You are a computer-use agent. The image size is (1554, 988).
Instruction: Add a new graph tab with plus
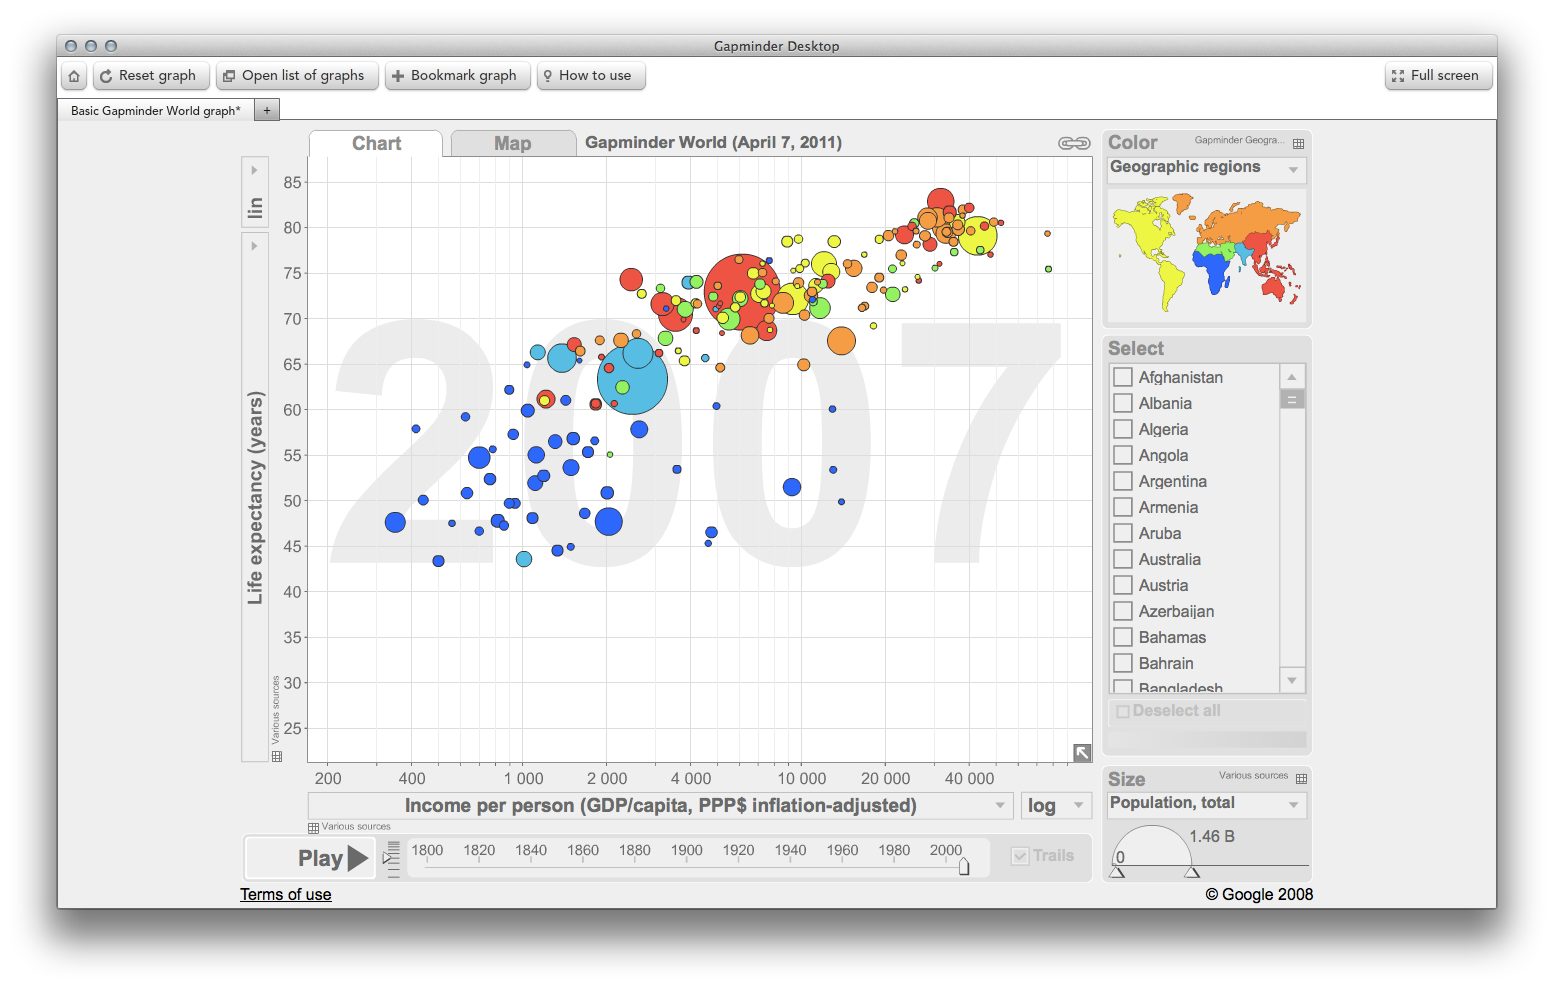tap(266, 110)
